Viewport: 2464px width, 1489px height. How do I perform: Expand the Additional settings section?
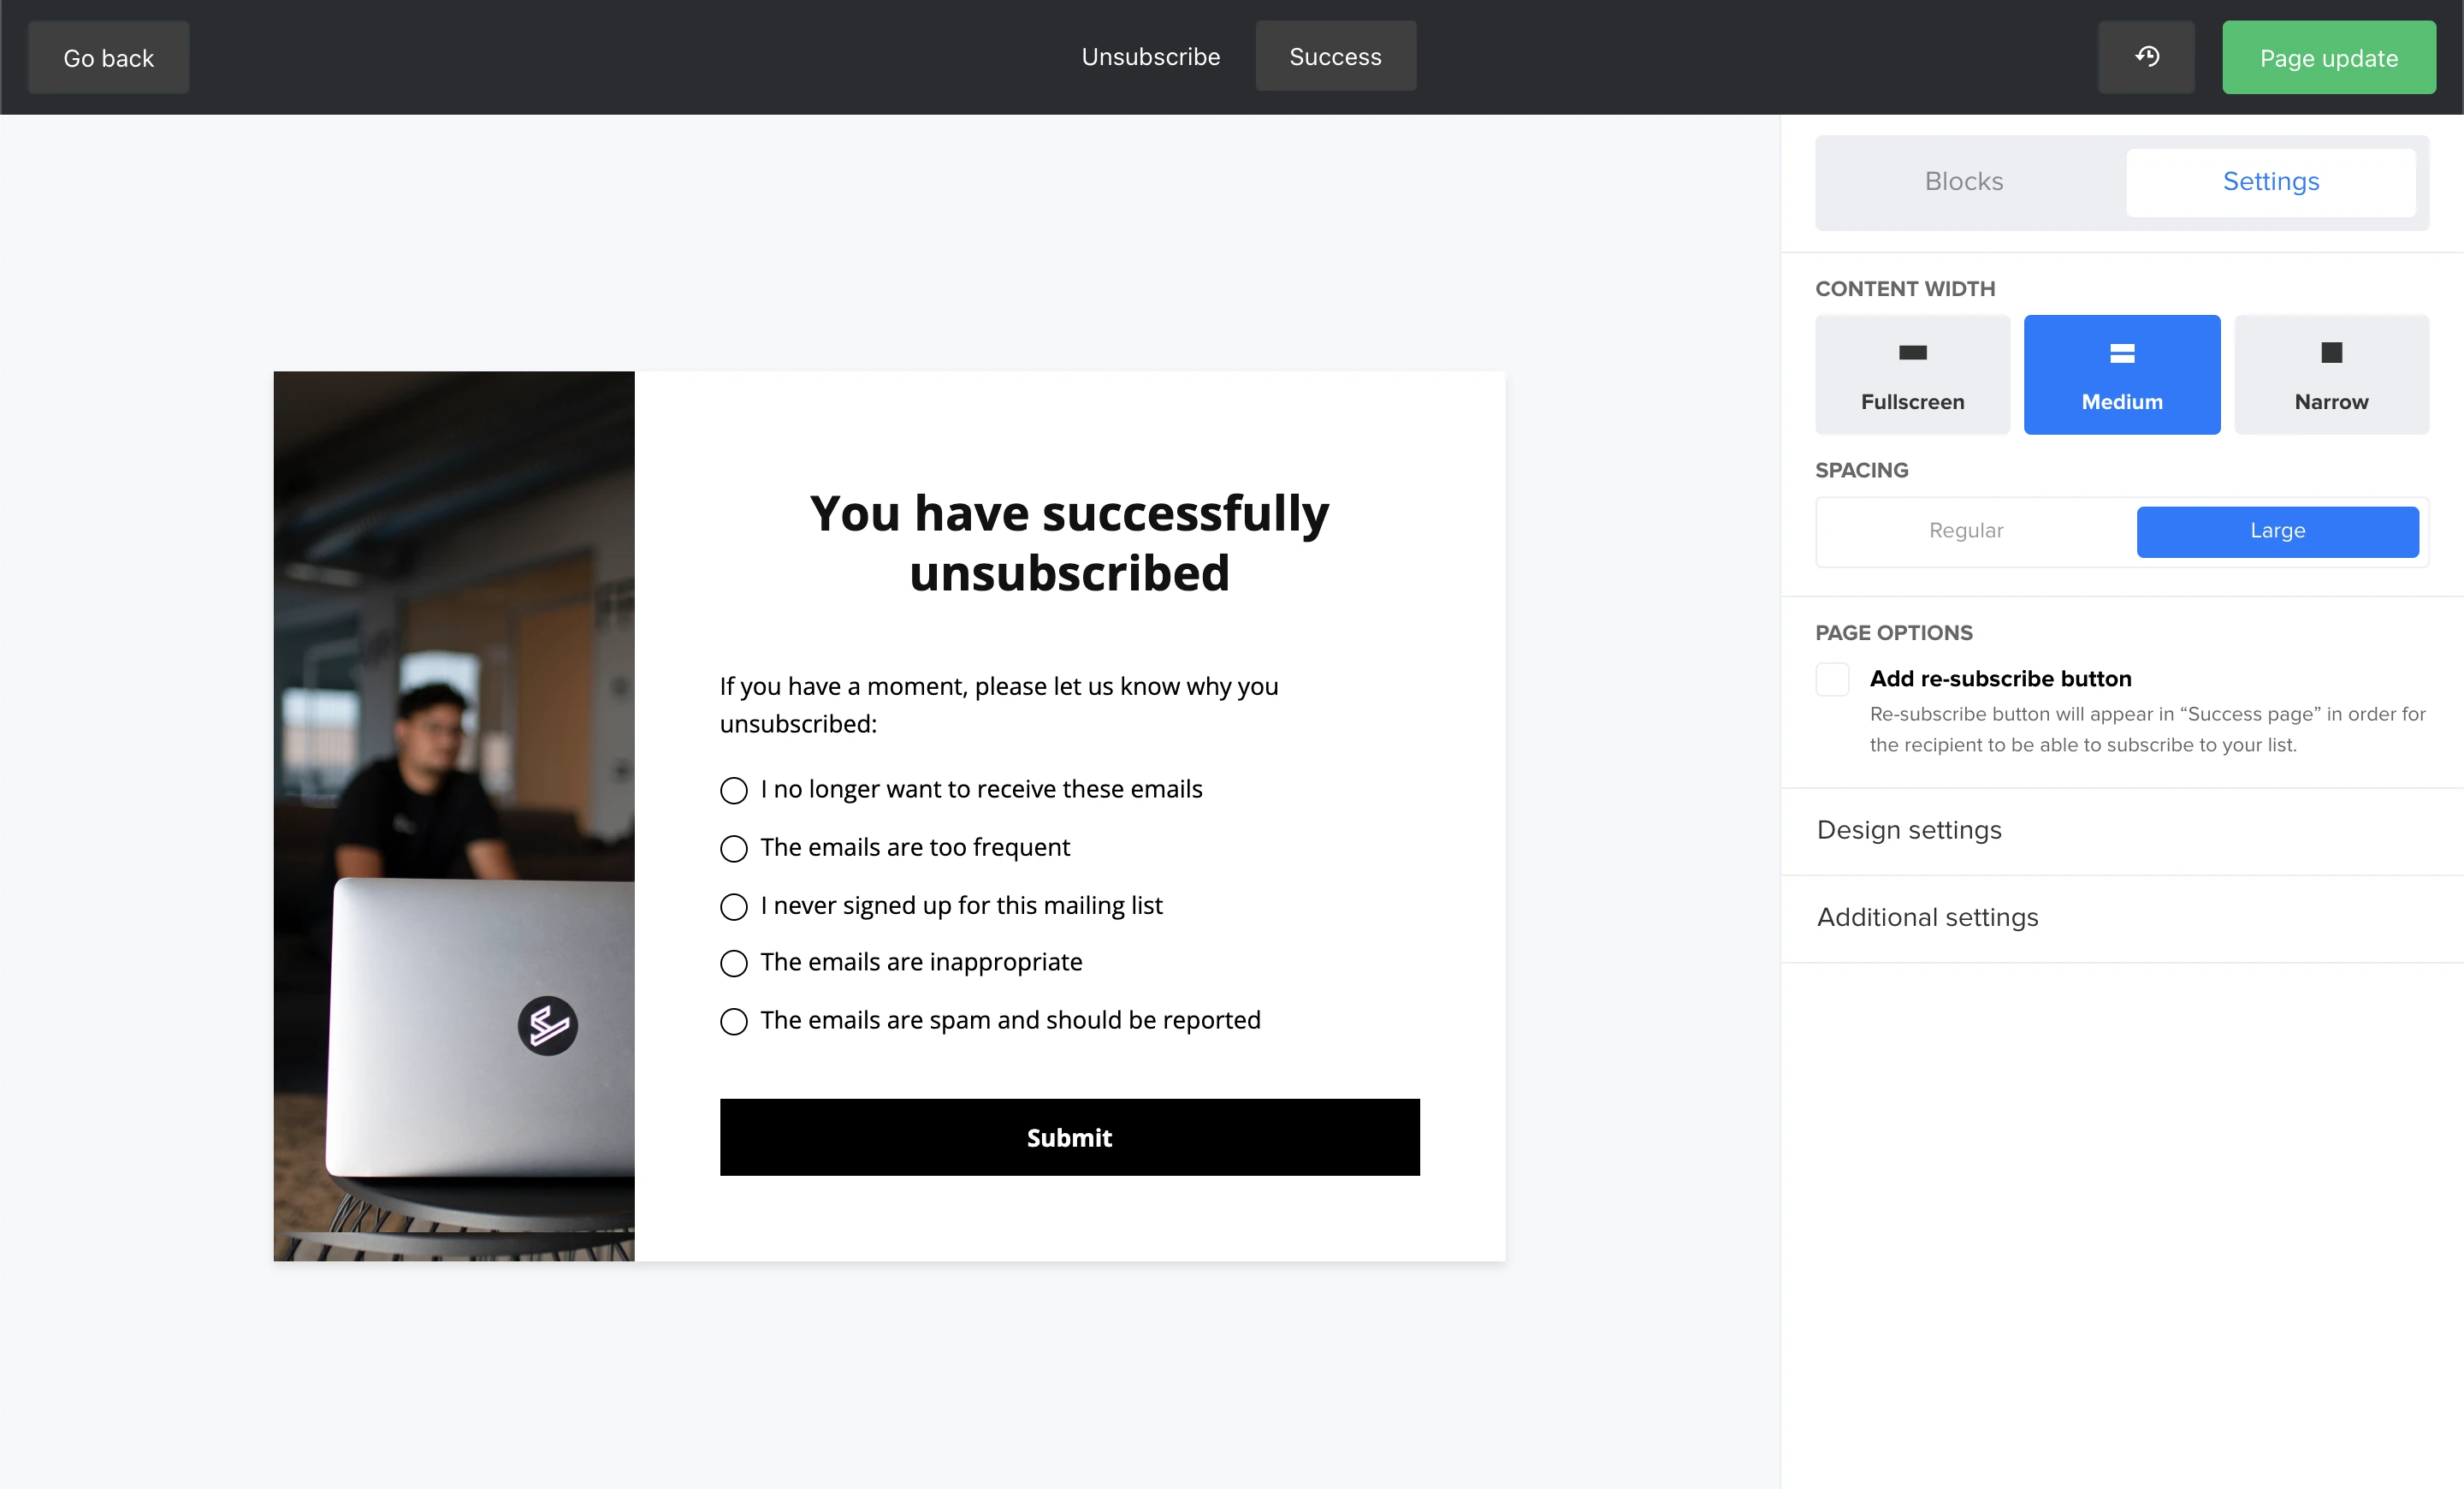1927,917
